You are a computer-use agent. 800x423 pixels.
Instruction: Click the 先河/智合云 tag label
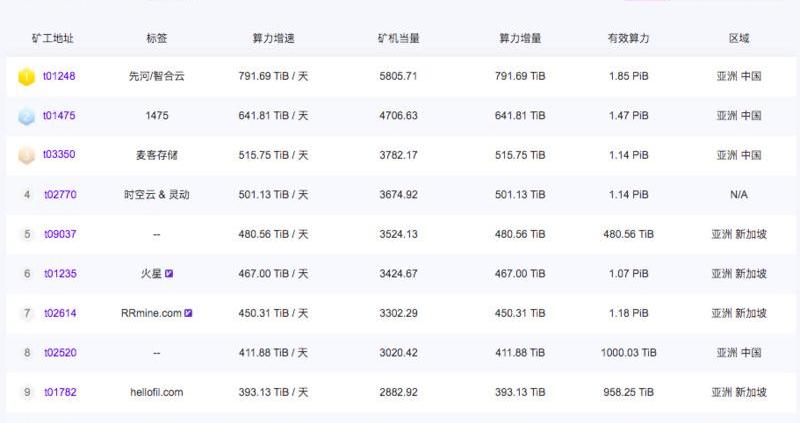[156, 76]
